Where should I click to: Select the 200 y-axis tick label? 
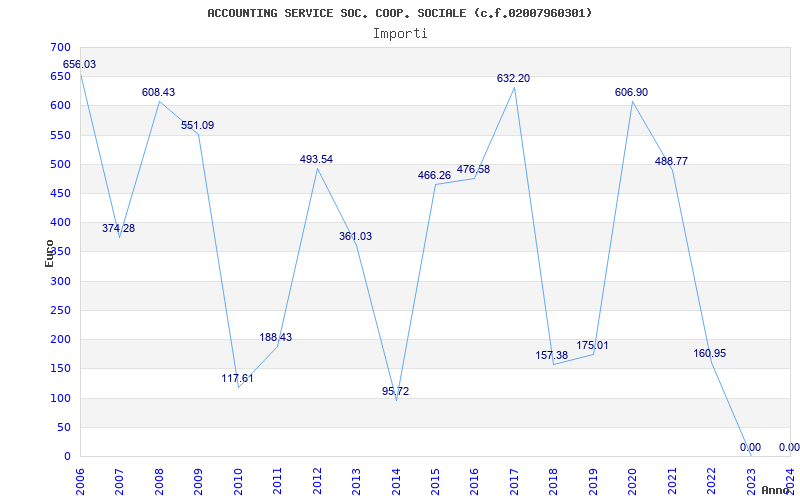[60, 339]
